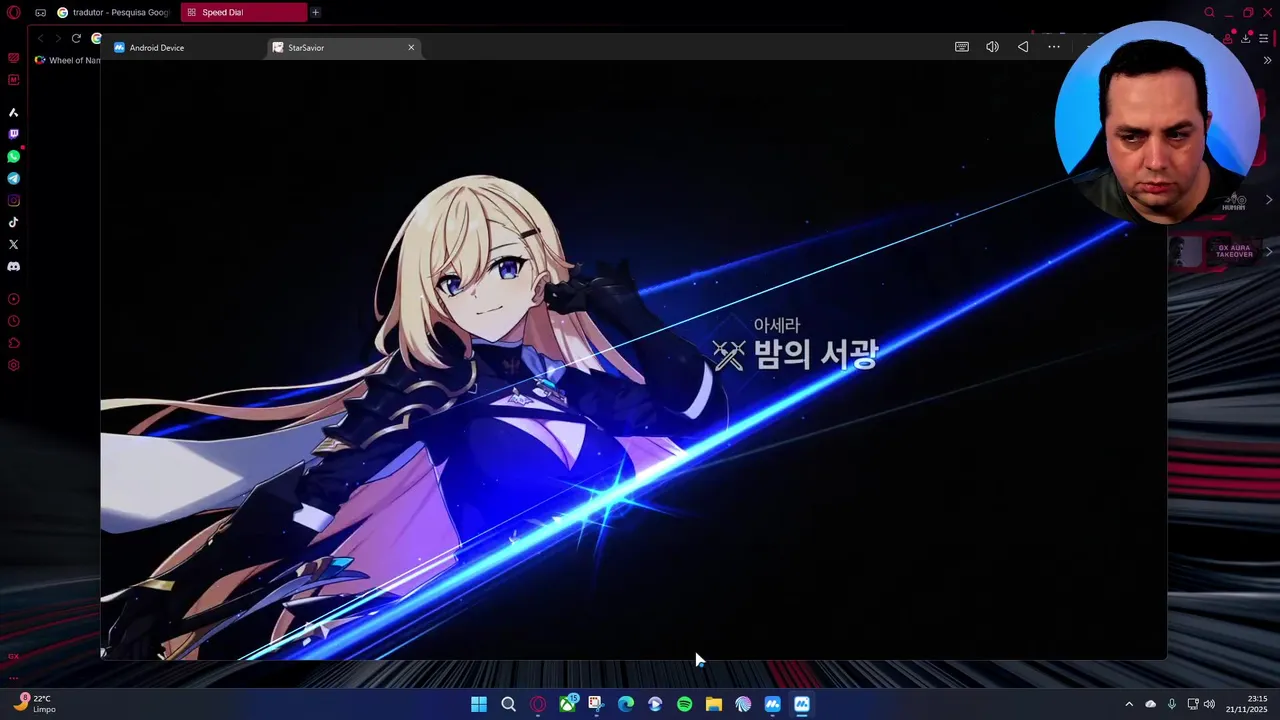This screenshot has height=720, width=1280.
Task: Open the sidebar history clock icon
Action: tap(14, 321)
